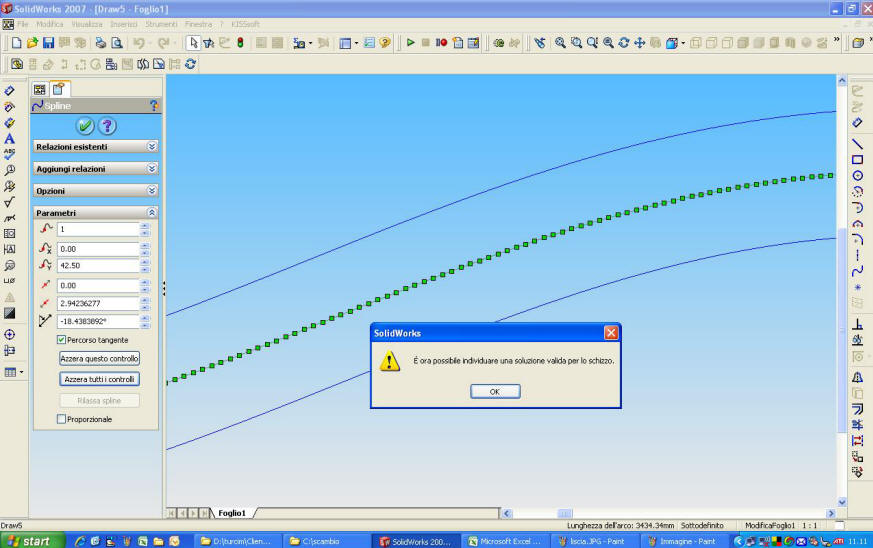
Task: Show more toolbar buttons via the double chevron
Action: click(x=836, y=40)
